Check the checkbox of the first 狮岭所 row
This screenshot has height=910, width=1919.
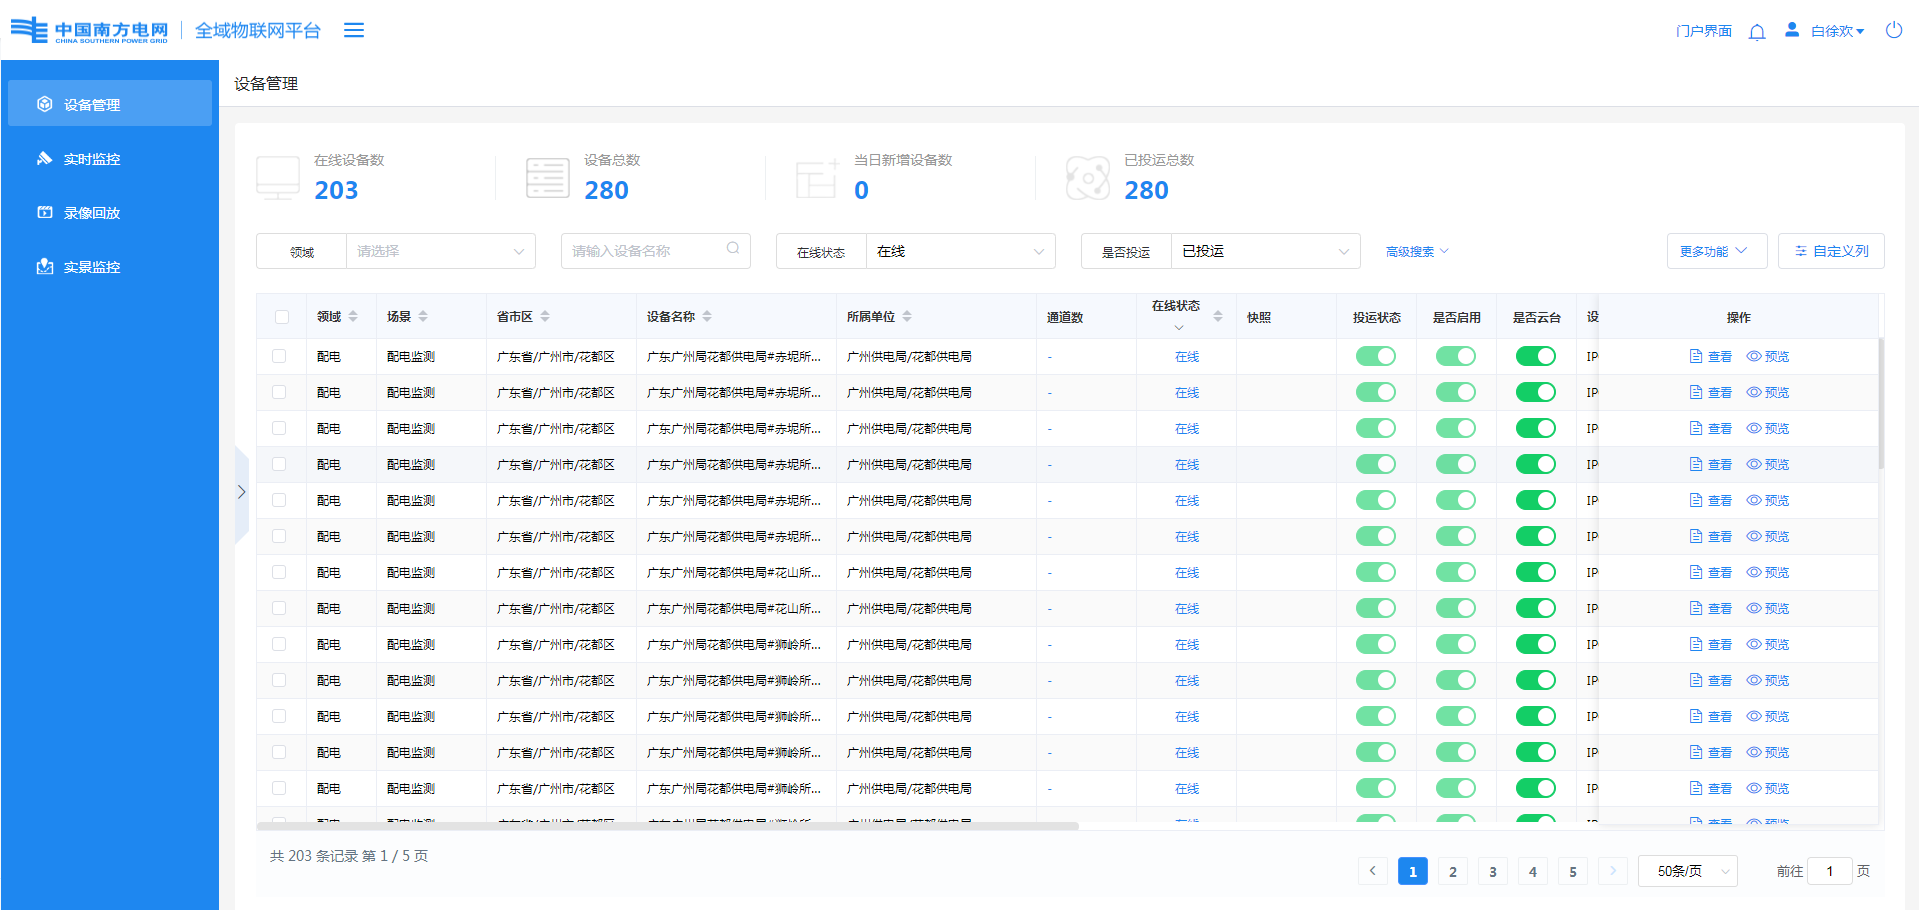coord(279,644)
